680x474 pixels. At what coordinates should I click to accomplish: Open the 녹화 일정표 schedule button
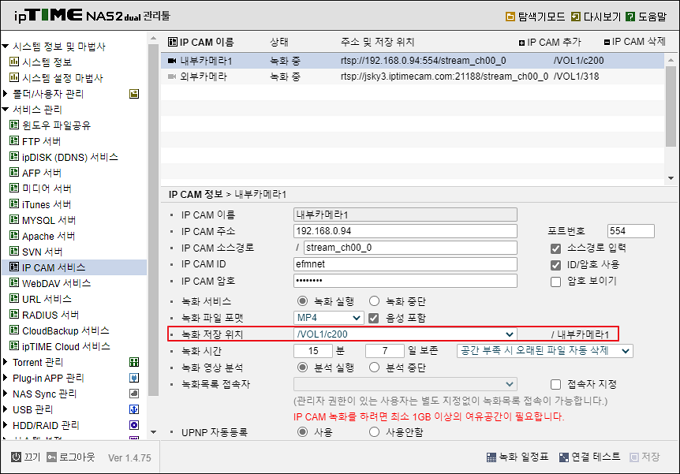click(x=517, y=457)
